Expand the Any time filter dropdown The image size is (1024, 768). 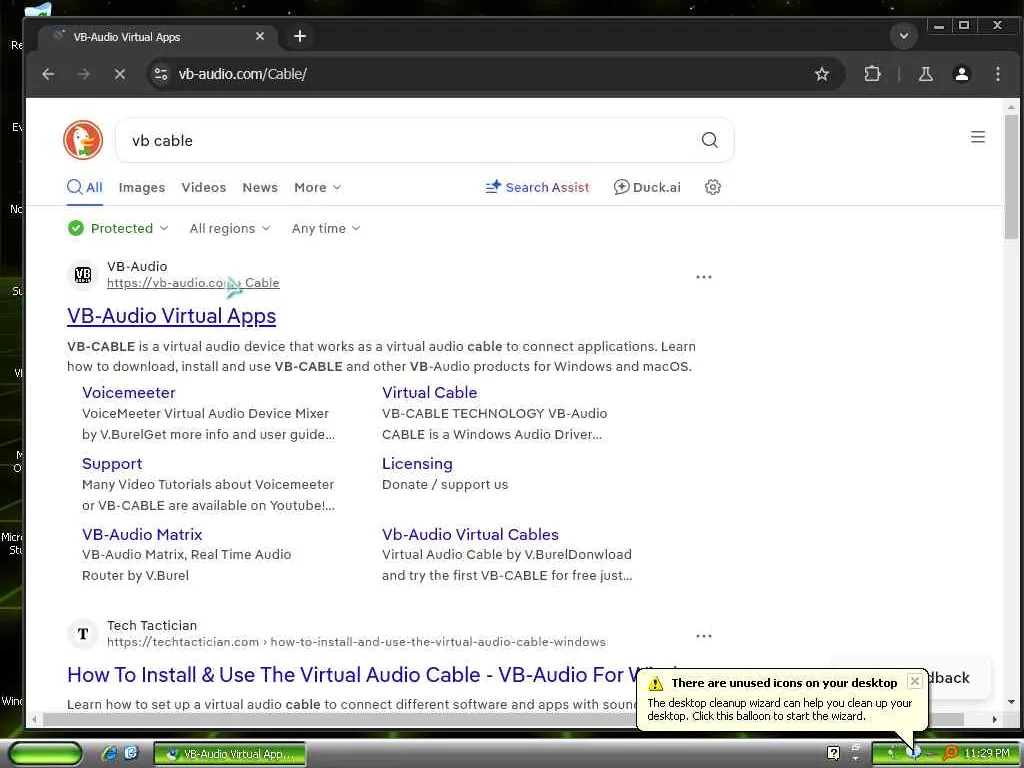coord(326,229)
